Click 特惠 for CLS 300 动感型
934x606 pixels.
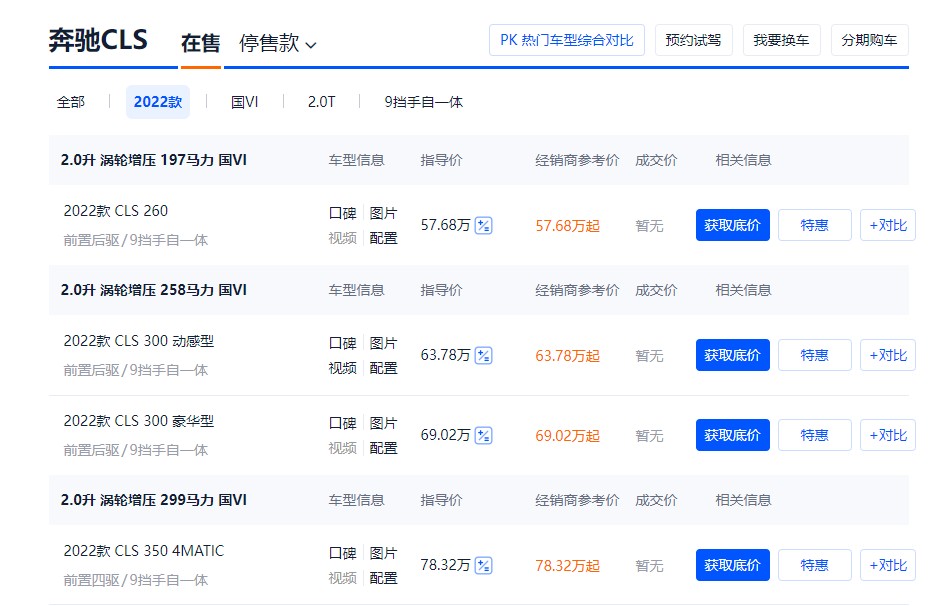click(x=815, y=355)
